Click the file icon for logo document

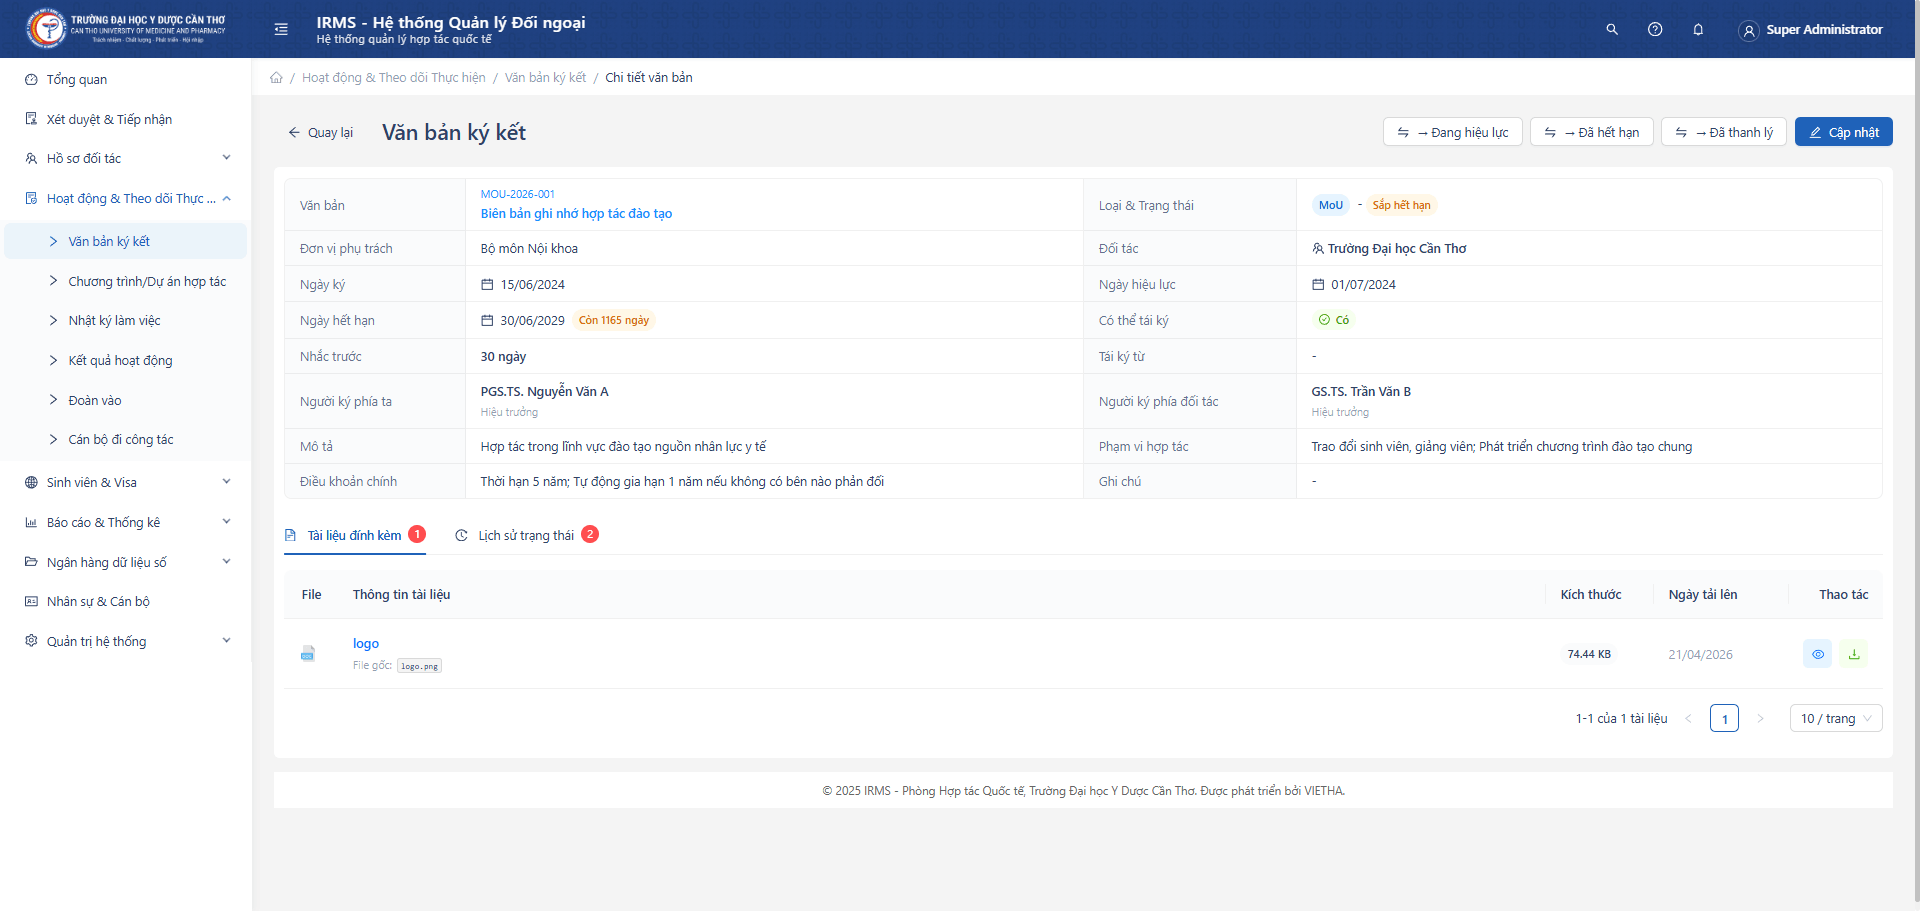308,654
